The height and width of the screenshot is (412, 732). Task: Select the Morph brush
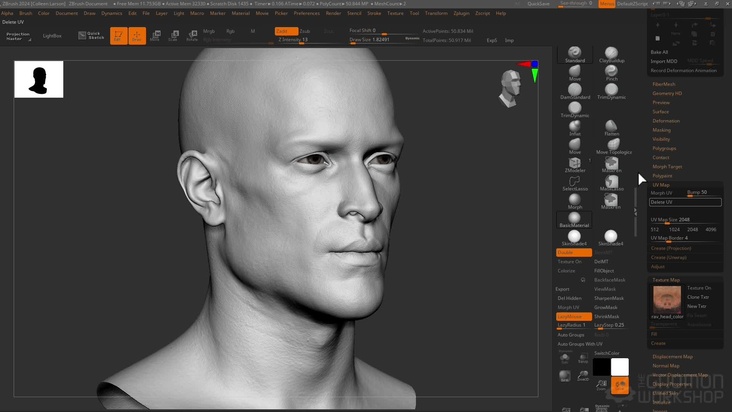[575, 201]
